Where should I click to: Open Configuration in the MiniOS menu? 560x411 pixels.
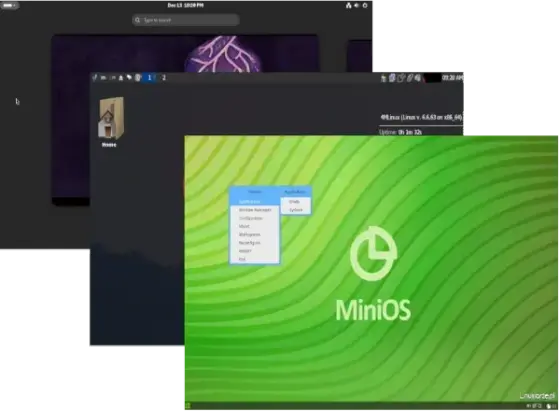pos(254,218)
